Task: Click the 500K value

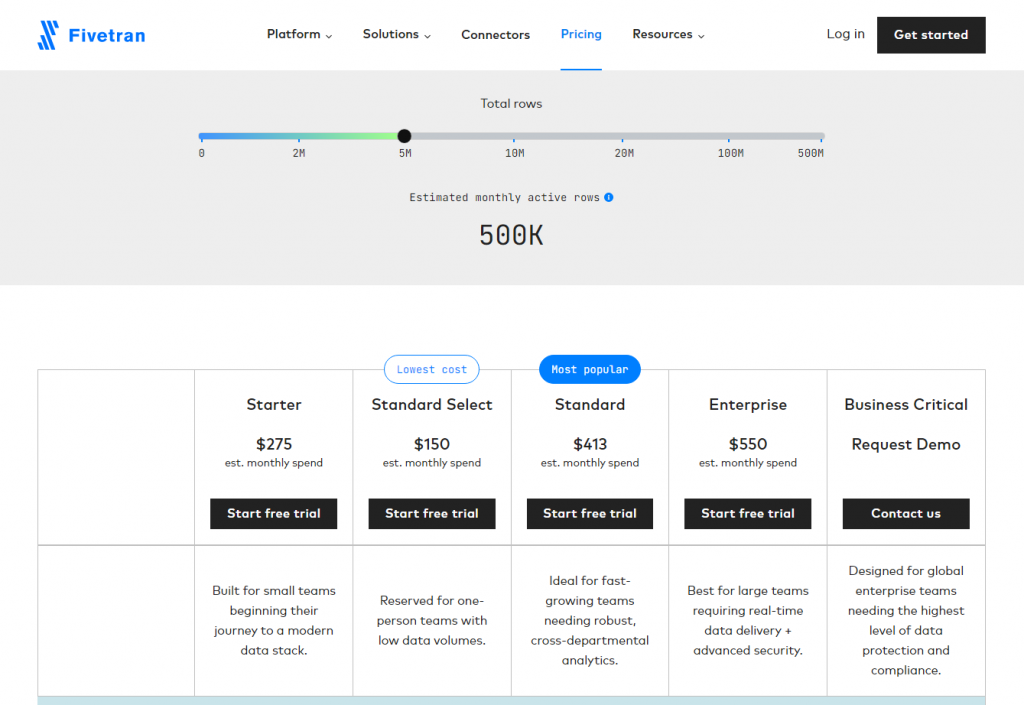Action: (x=511, y=236)
